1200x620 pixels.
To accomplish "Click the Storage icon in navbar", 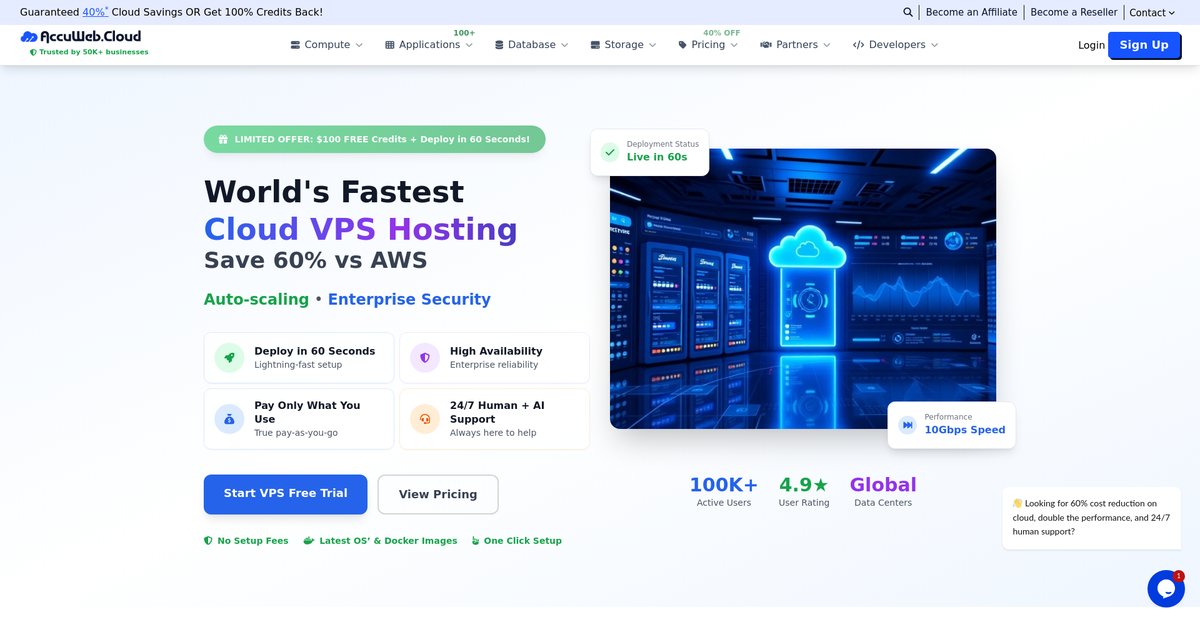I will coord(595,45).
